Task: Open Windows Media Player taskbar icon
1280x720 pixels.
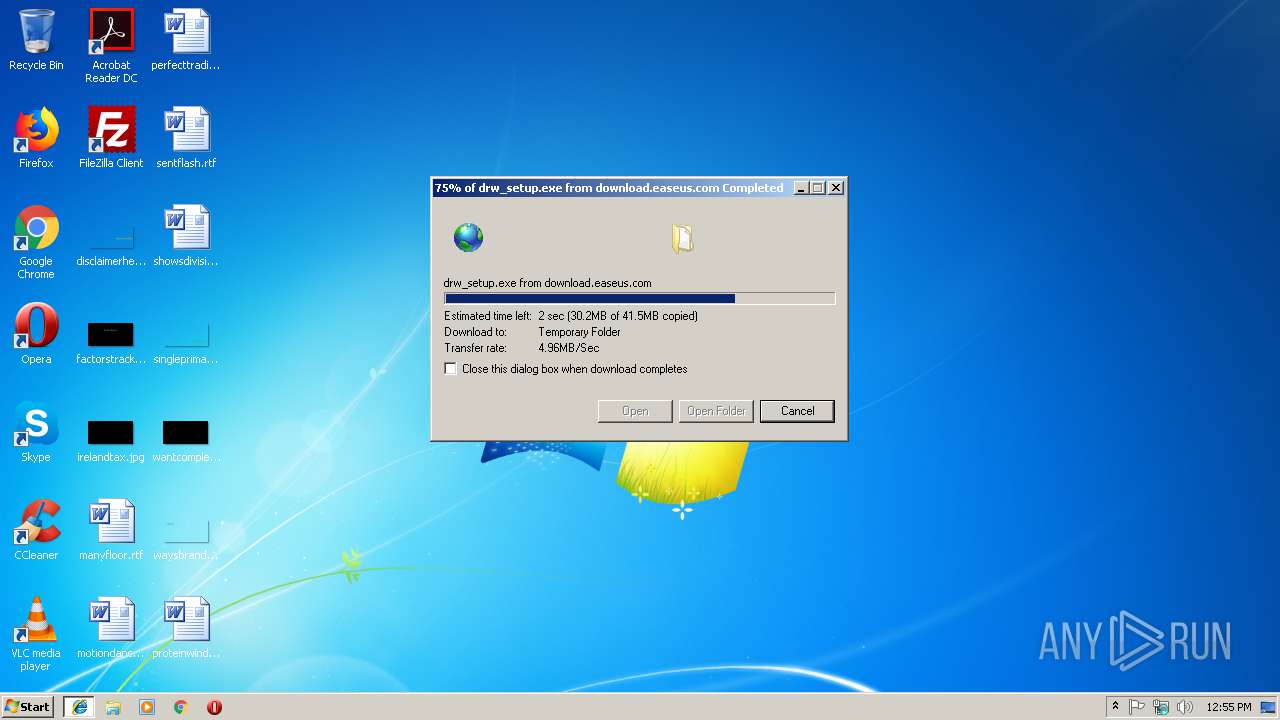Action: point(147,707)
